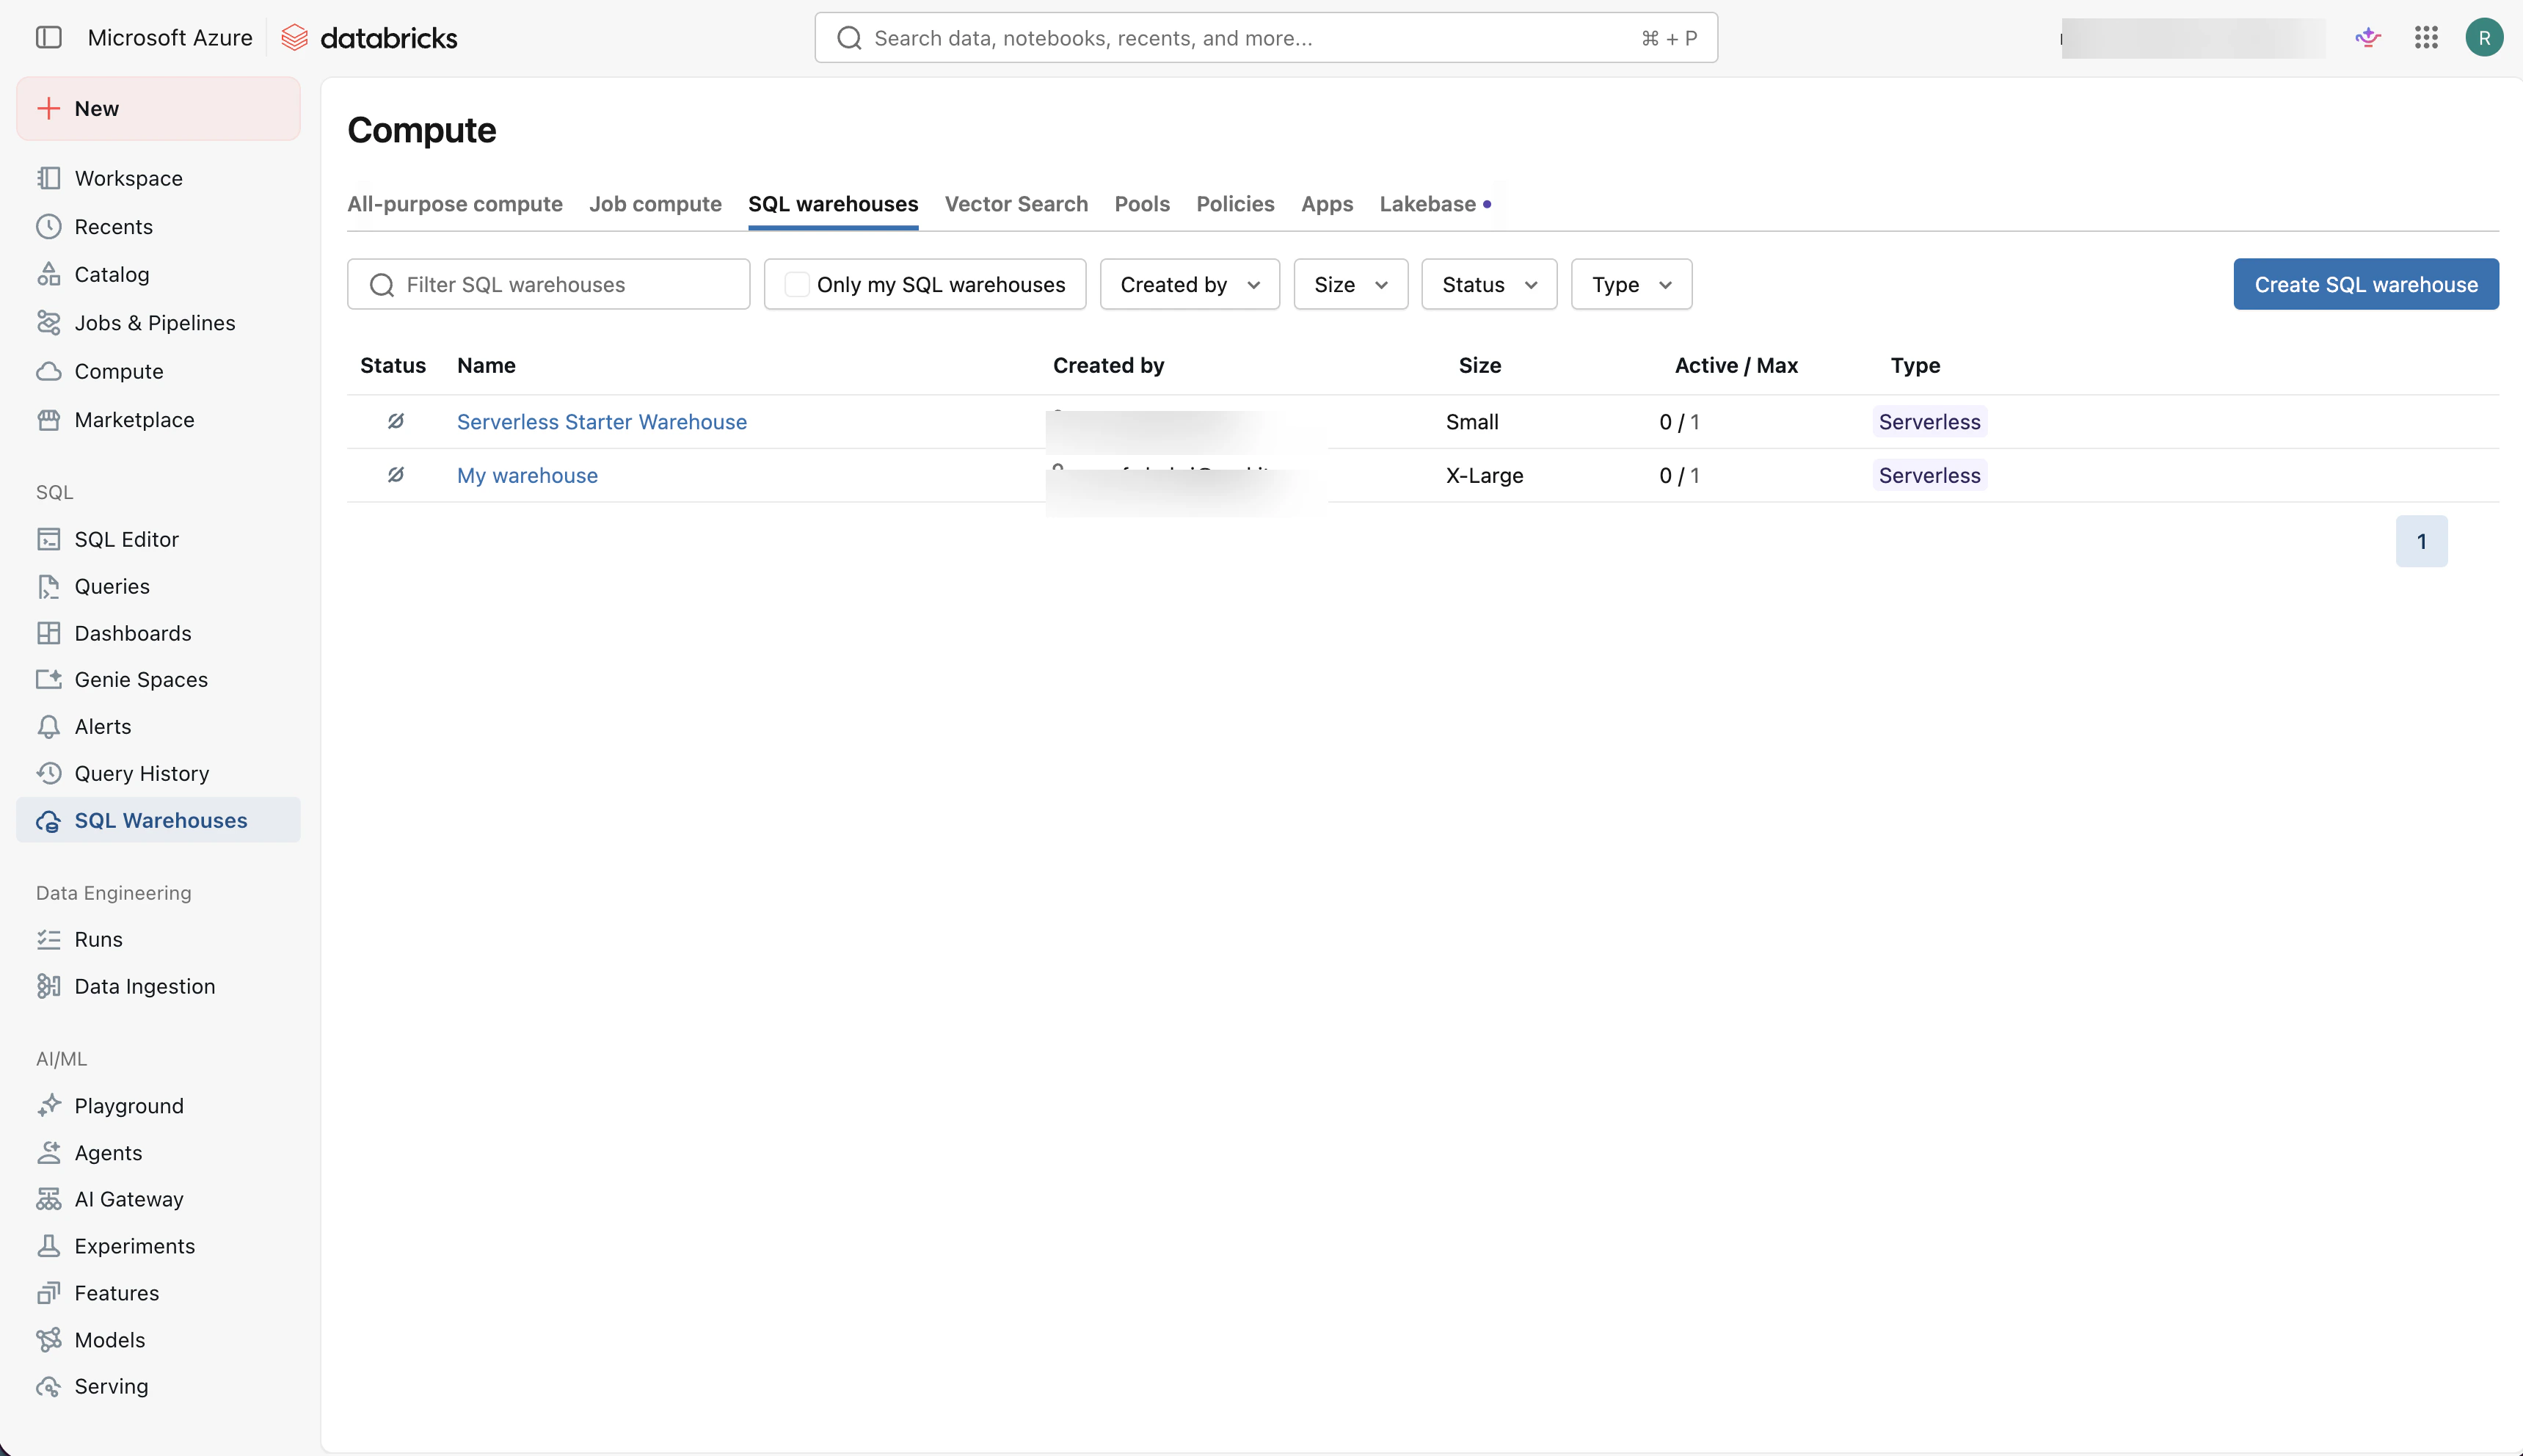2523x1456 pixels.
Task: Collapse the sidebar with the panel toggle icon
Action: 48,38
